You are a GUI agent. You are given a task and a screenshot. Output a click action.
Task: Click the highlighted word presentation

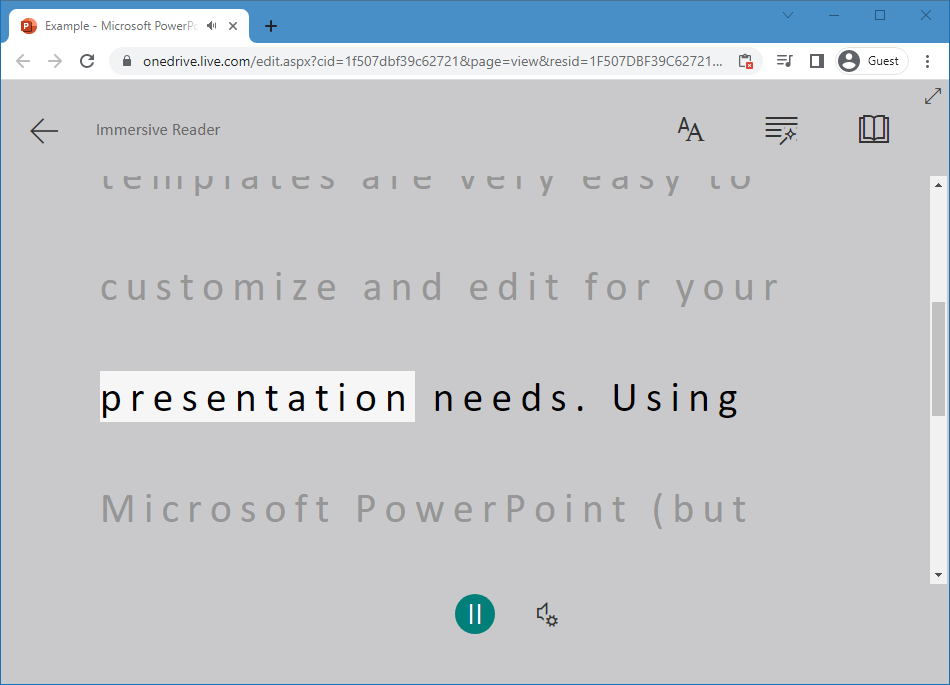257,397
